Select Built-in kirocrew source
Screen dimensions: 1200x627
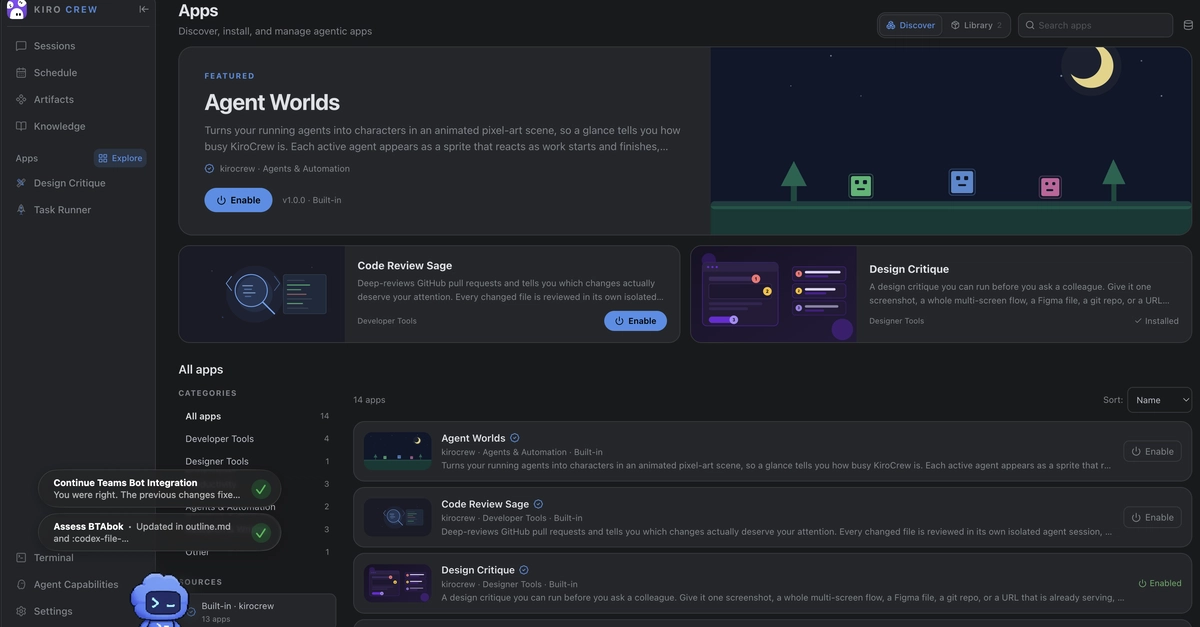pyautogui.click(x=257, y=612)
